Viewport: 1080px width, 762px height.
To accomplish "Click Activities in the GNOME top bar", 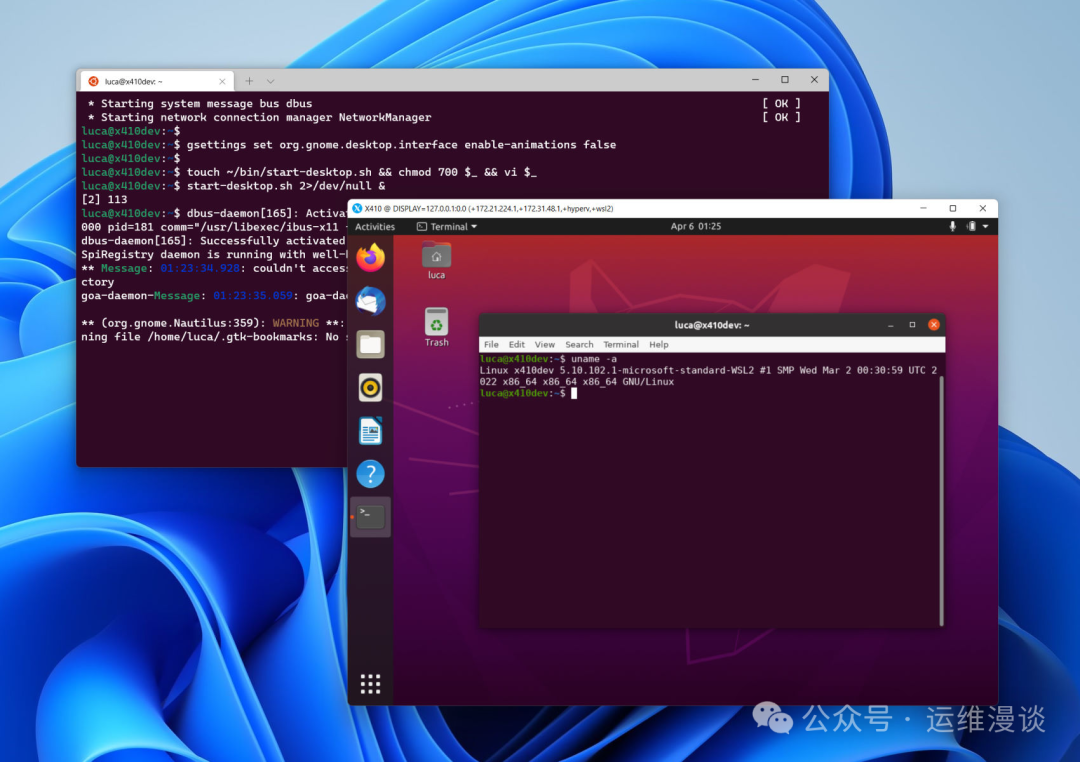I will 375,226.
